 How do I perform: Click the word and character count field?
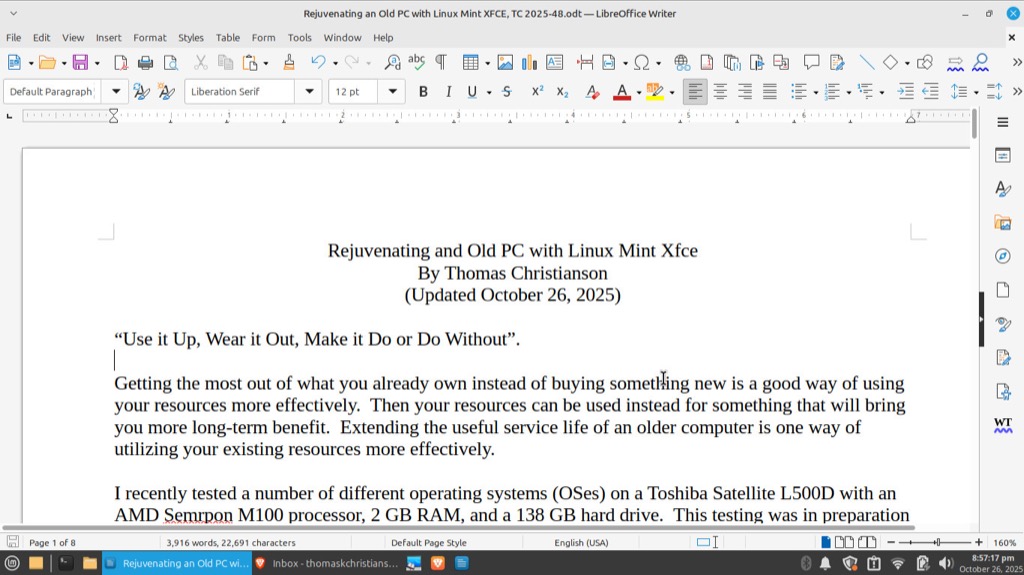point(230,542)
